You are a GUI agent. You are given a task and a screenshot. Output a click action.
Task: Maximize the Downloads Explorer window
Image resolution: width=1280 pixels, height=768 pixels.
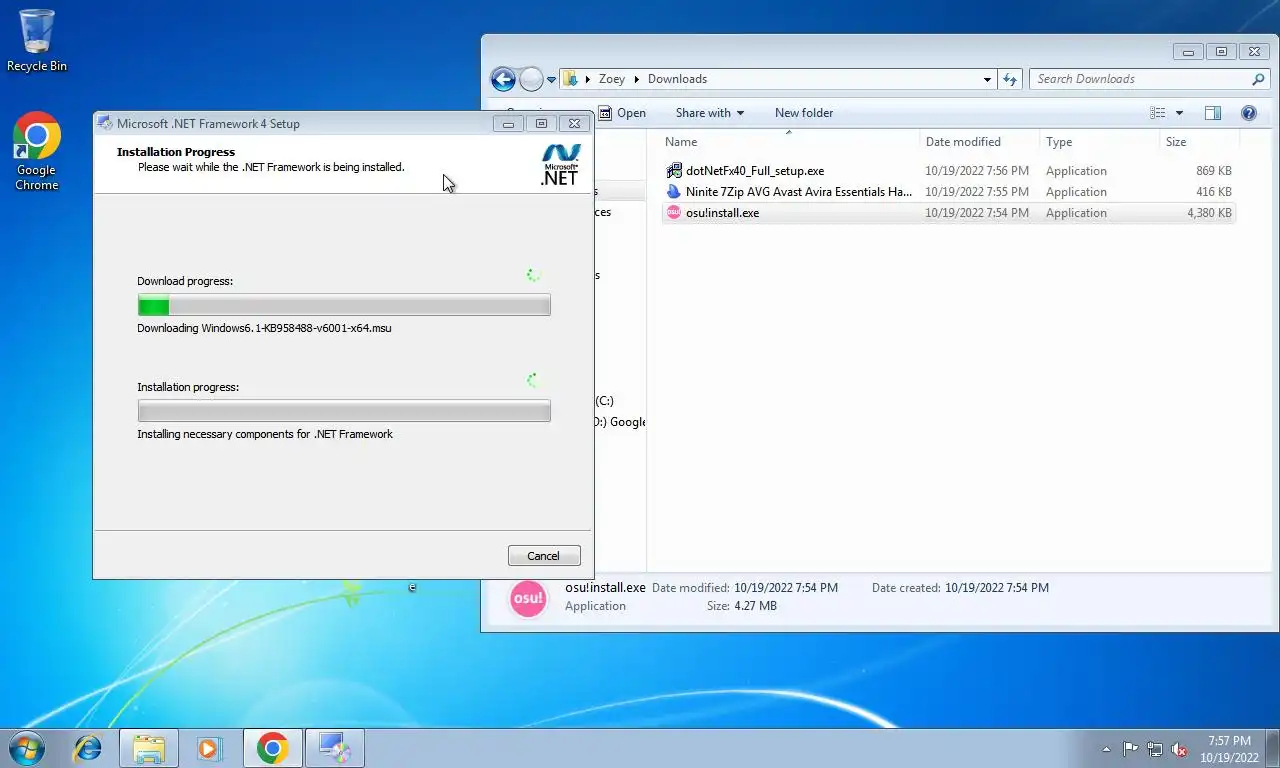click(x=1221, y=52)
